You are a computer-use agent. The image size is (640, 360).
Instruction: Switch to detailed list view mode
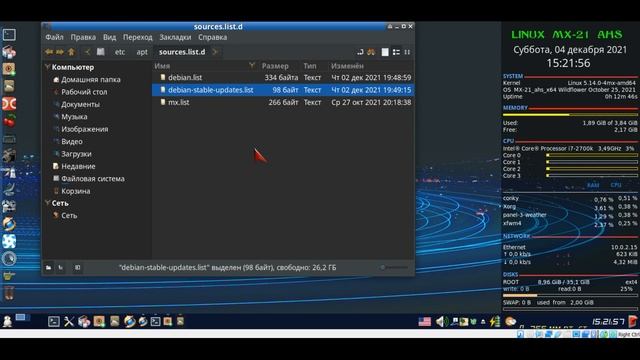(x=396, y=52)
